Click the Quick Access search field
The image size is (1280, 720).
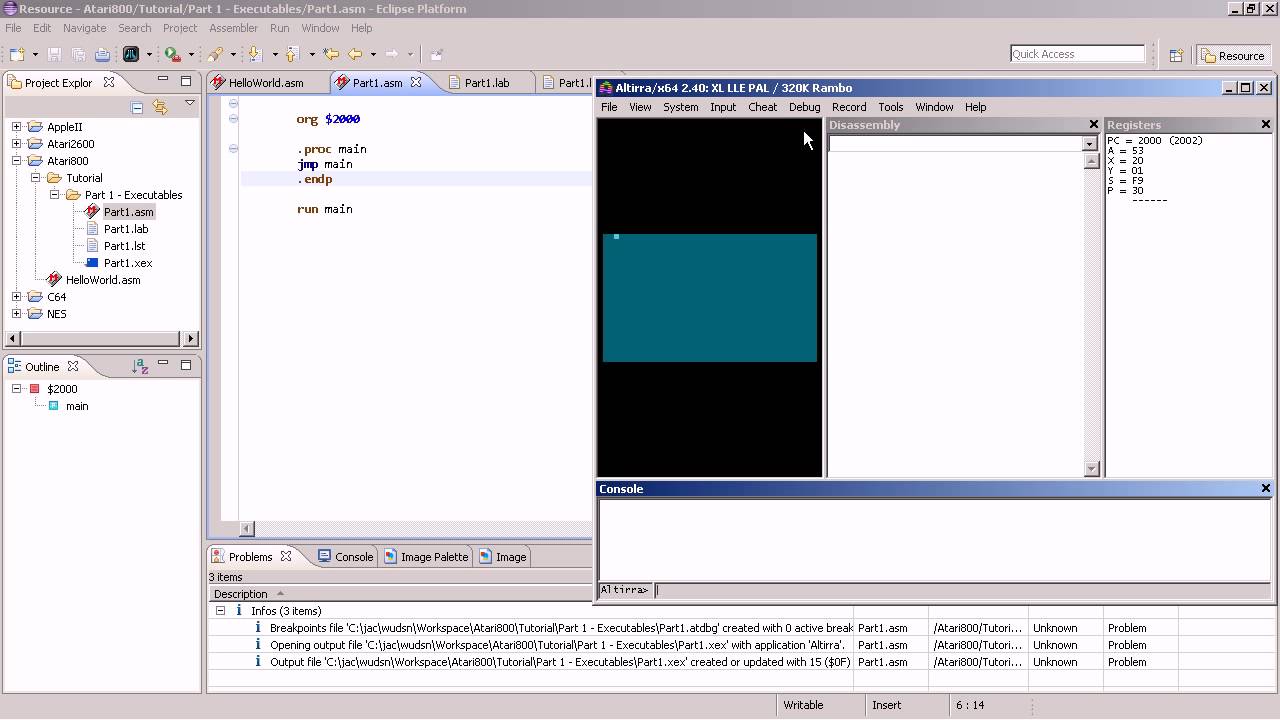point(1076,54)
